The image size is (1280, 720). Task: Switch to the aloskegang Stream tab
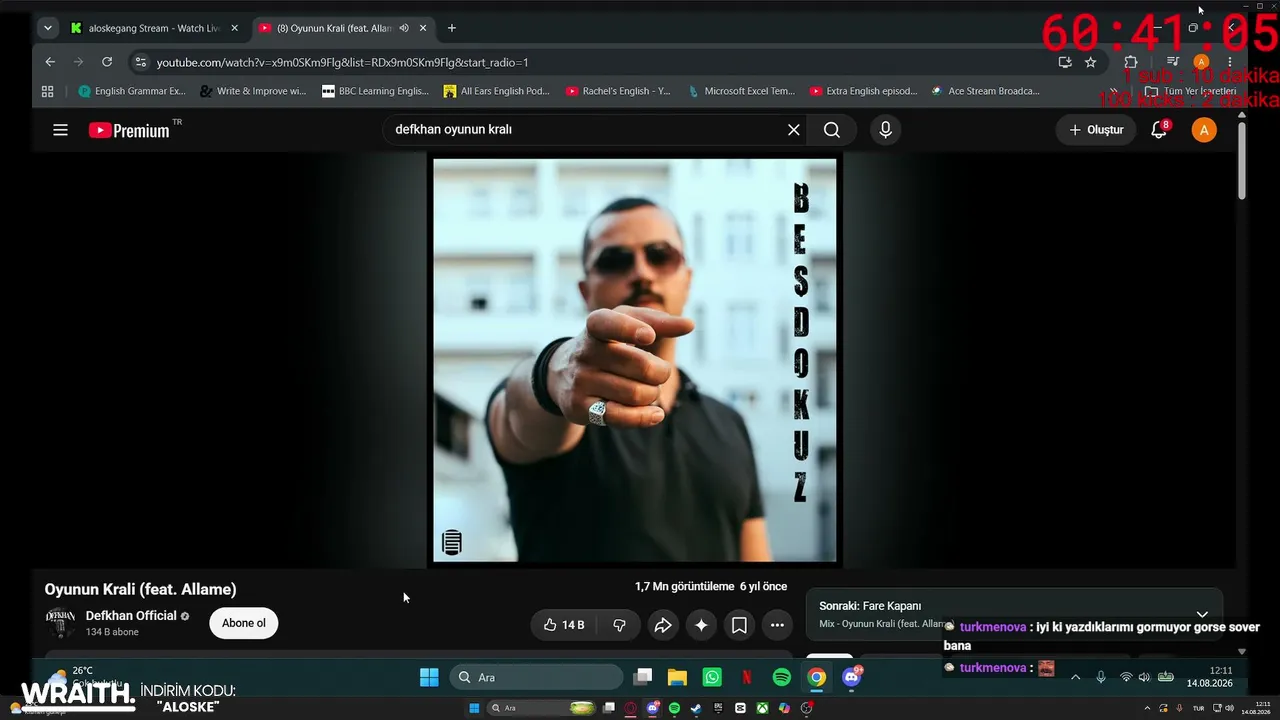[x=154, y=28]
